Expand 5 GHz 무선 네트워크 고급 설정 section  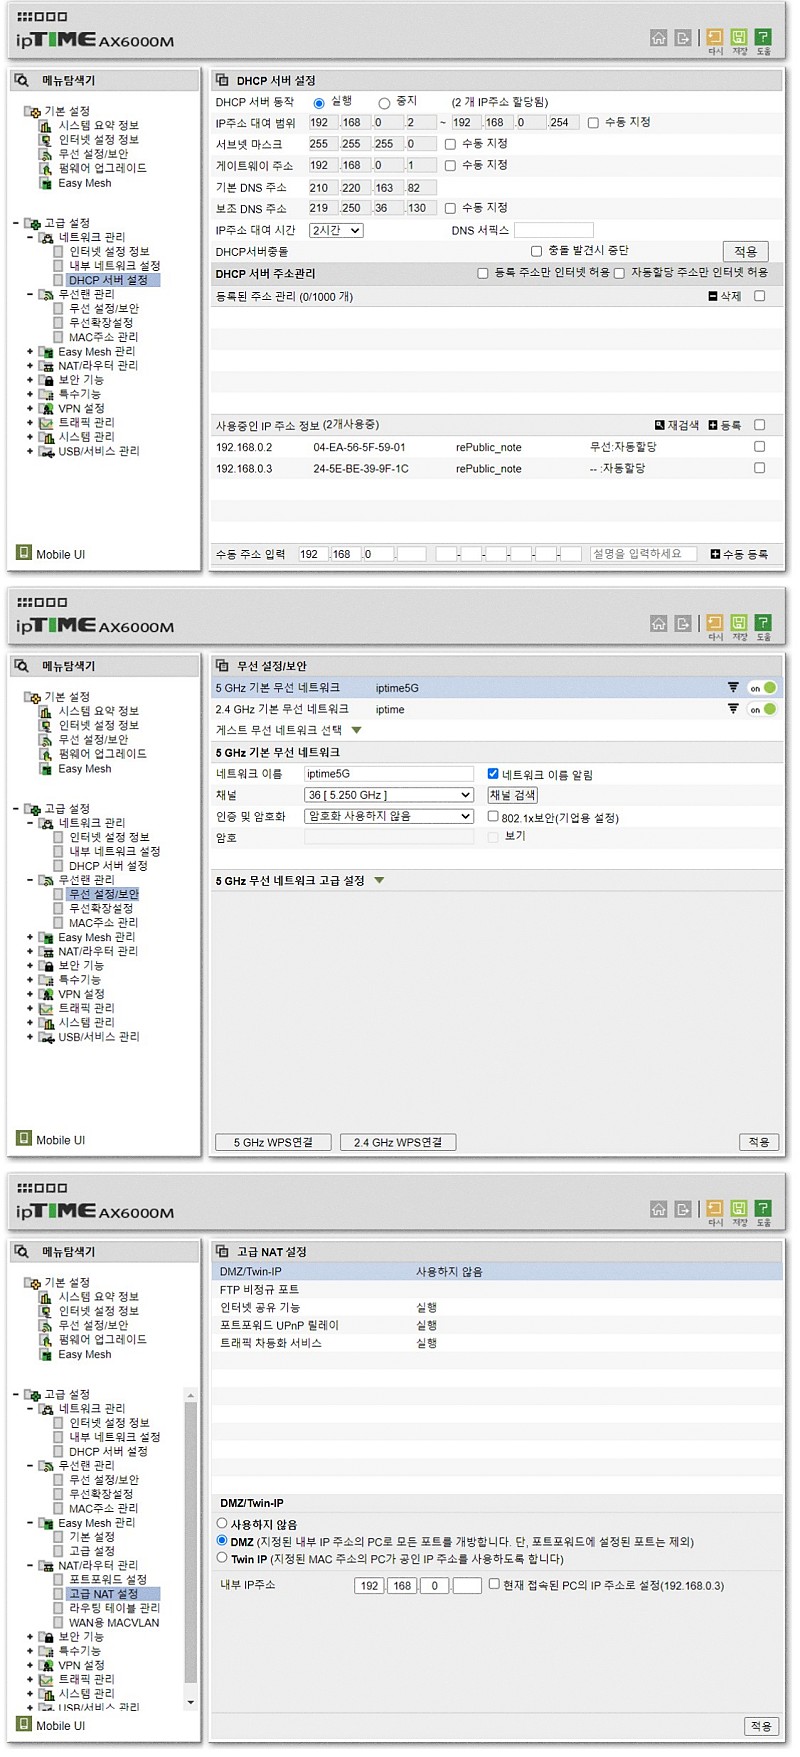click(379, 881)
